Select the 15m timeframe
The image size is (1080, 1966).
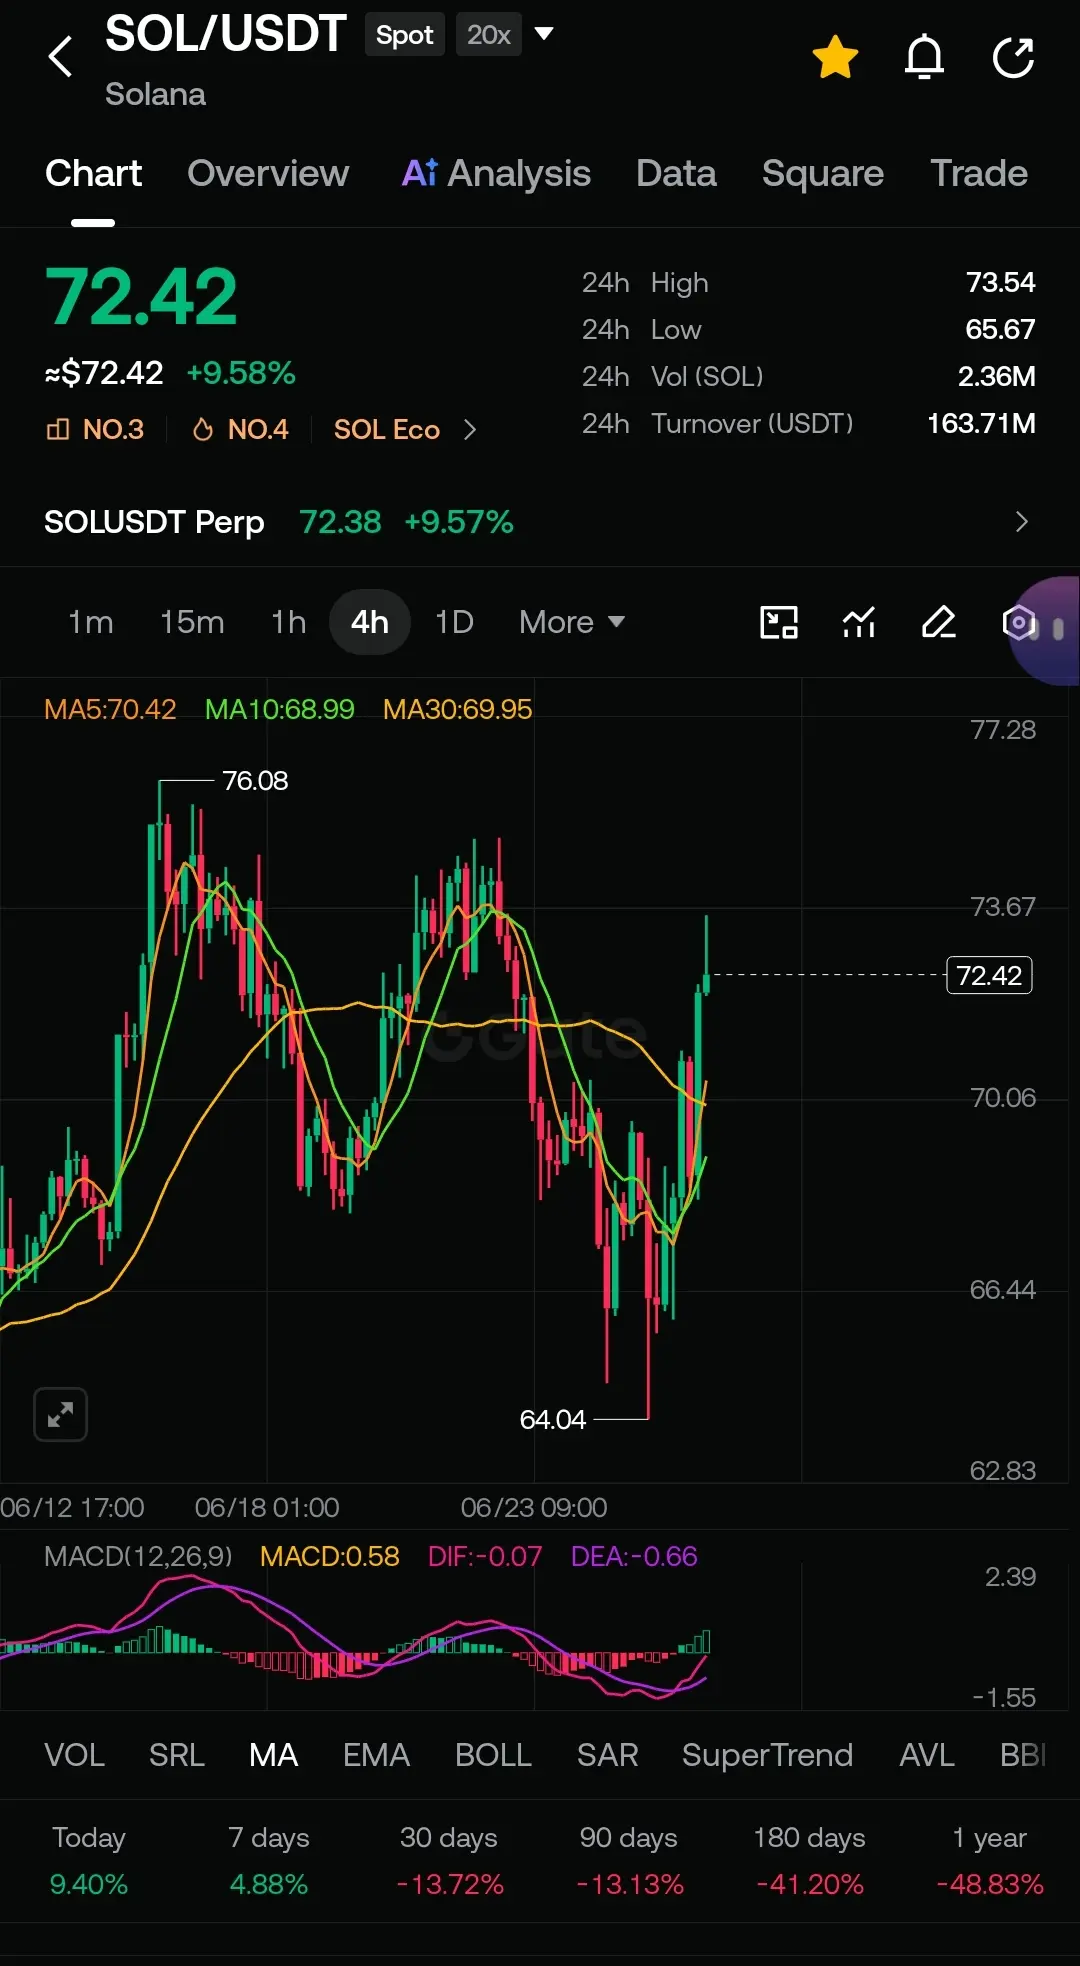pos(192,622)
